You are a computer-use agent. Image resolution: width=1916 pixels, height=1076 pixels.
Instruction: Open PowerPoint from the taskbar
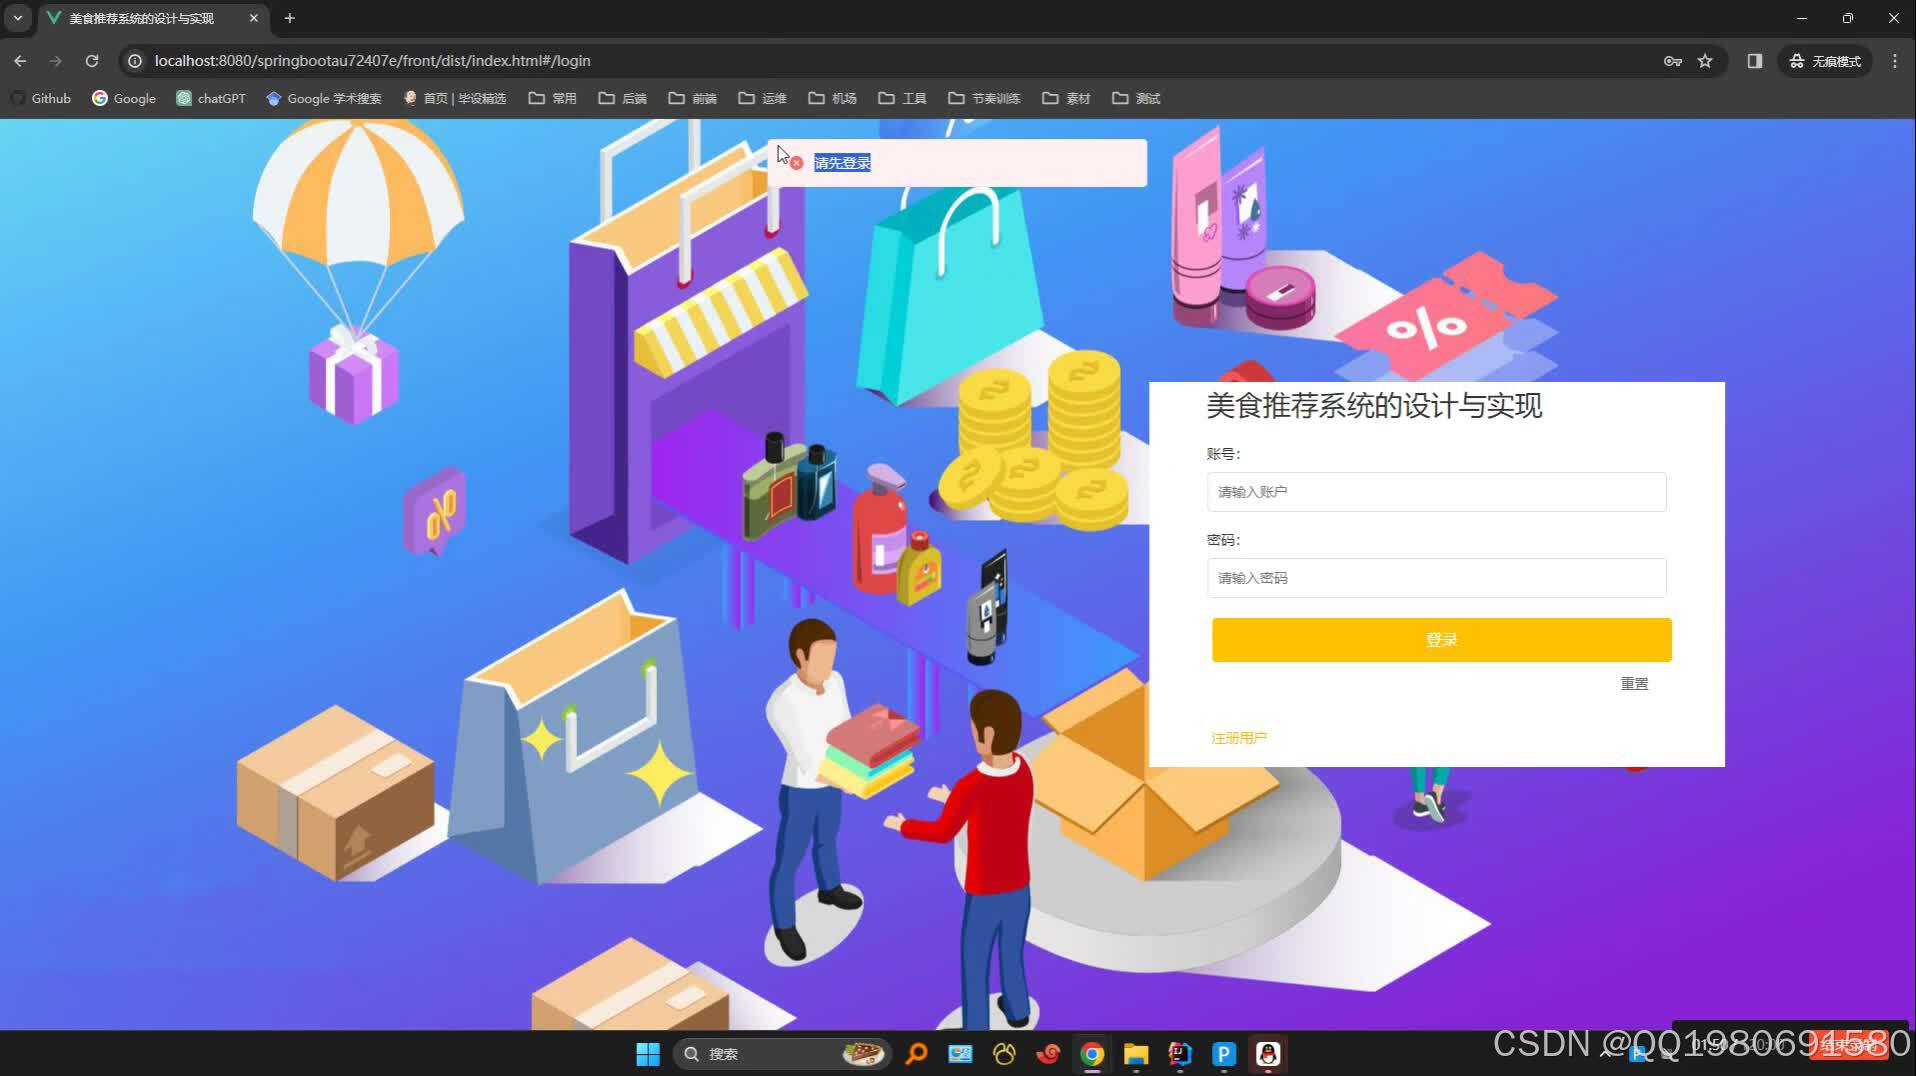coord(1223,1053)
